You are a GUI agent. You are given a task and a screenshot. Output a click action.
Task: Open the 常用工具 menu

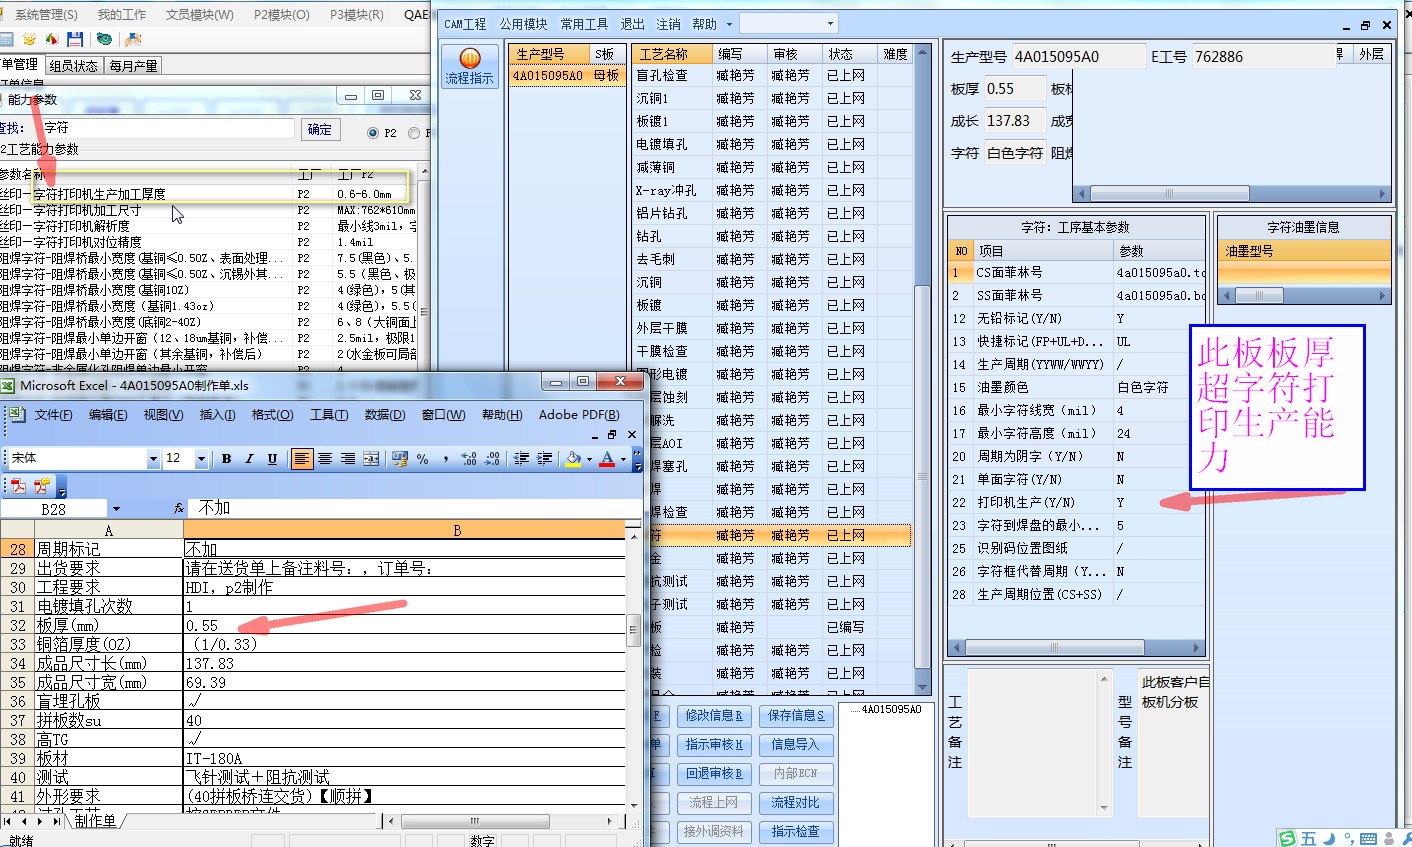[584, 24]
